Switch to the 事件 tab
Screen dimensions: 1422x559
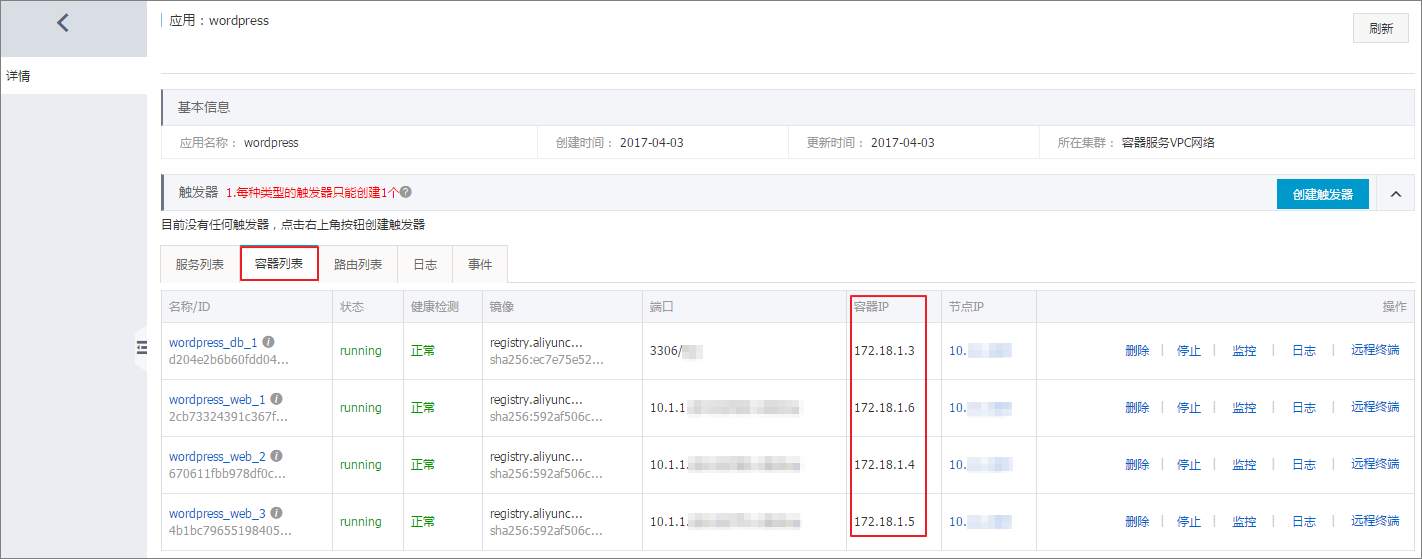(x=480, y=264)
